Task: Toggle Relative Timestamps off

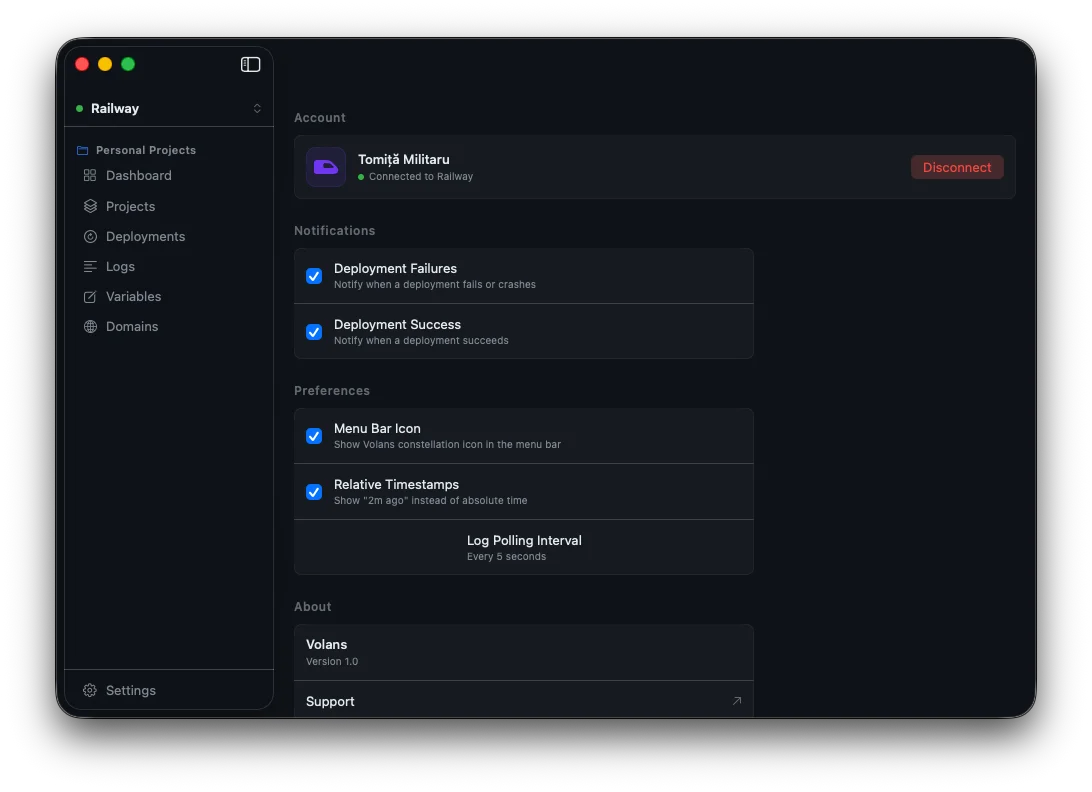Action: click(314, 491)
